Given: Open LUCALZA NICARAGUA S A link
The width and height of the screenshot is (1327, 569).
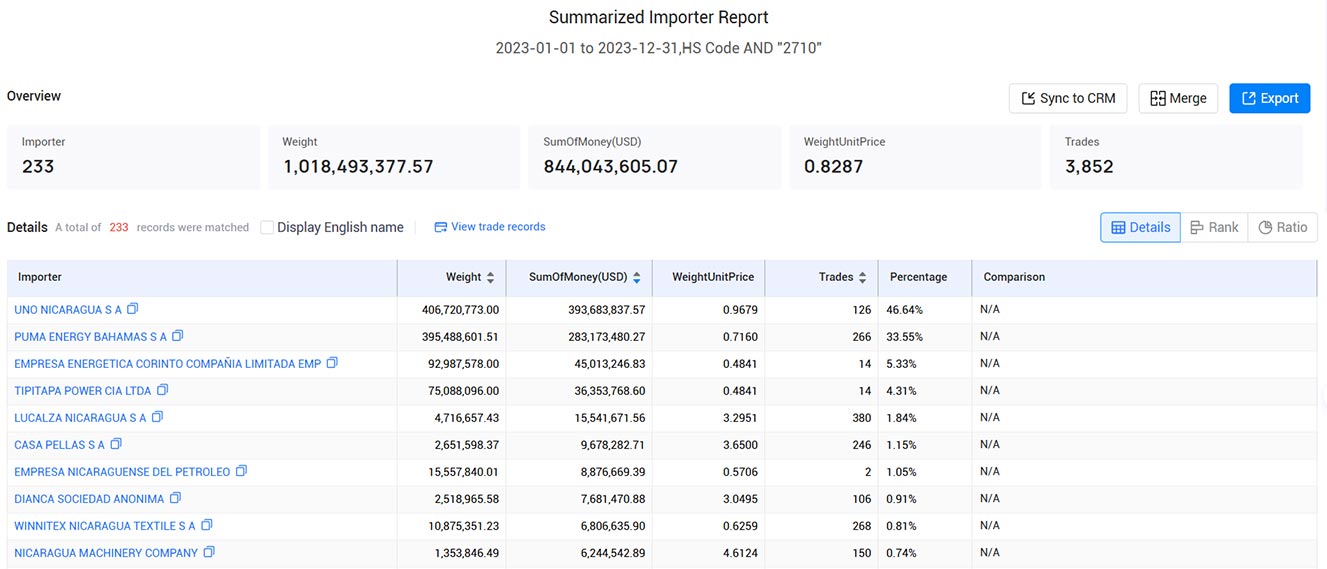Looking at the screenshot, I should coord(80,418).
